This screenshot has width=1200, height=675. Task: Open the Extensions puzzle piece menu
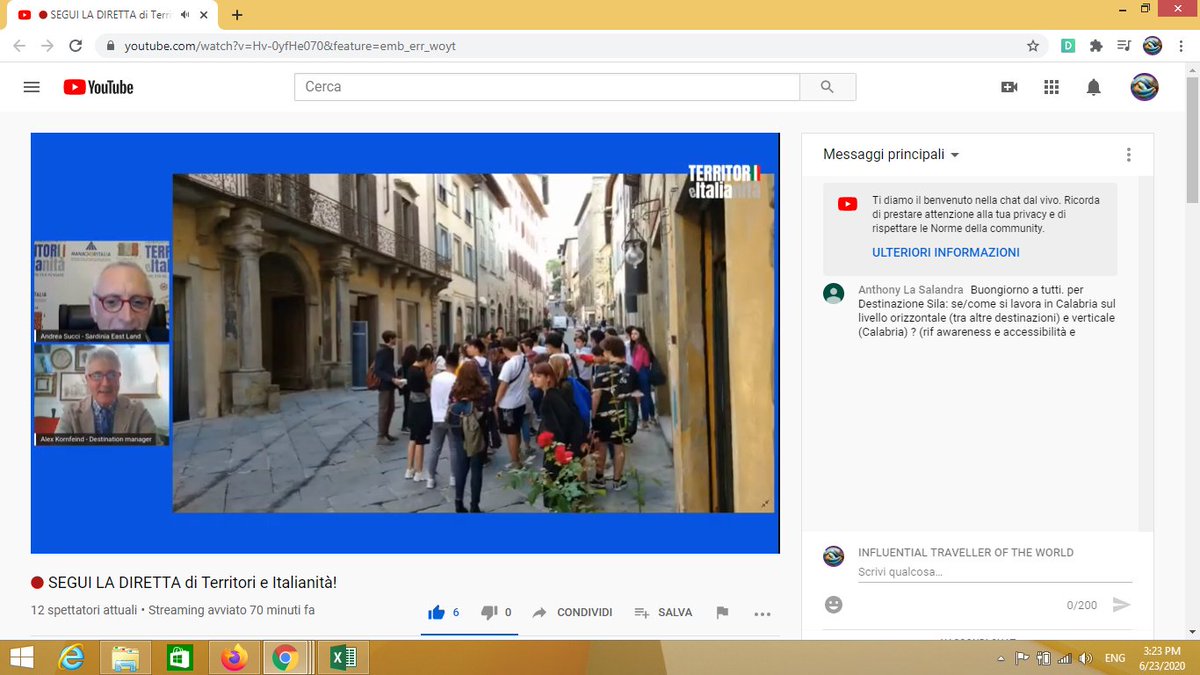(1096, 45)
